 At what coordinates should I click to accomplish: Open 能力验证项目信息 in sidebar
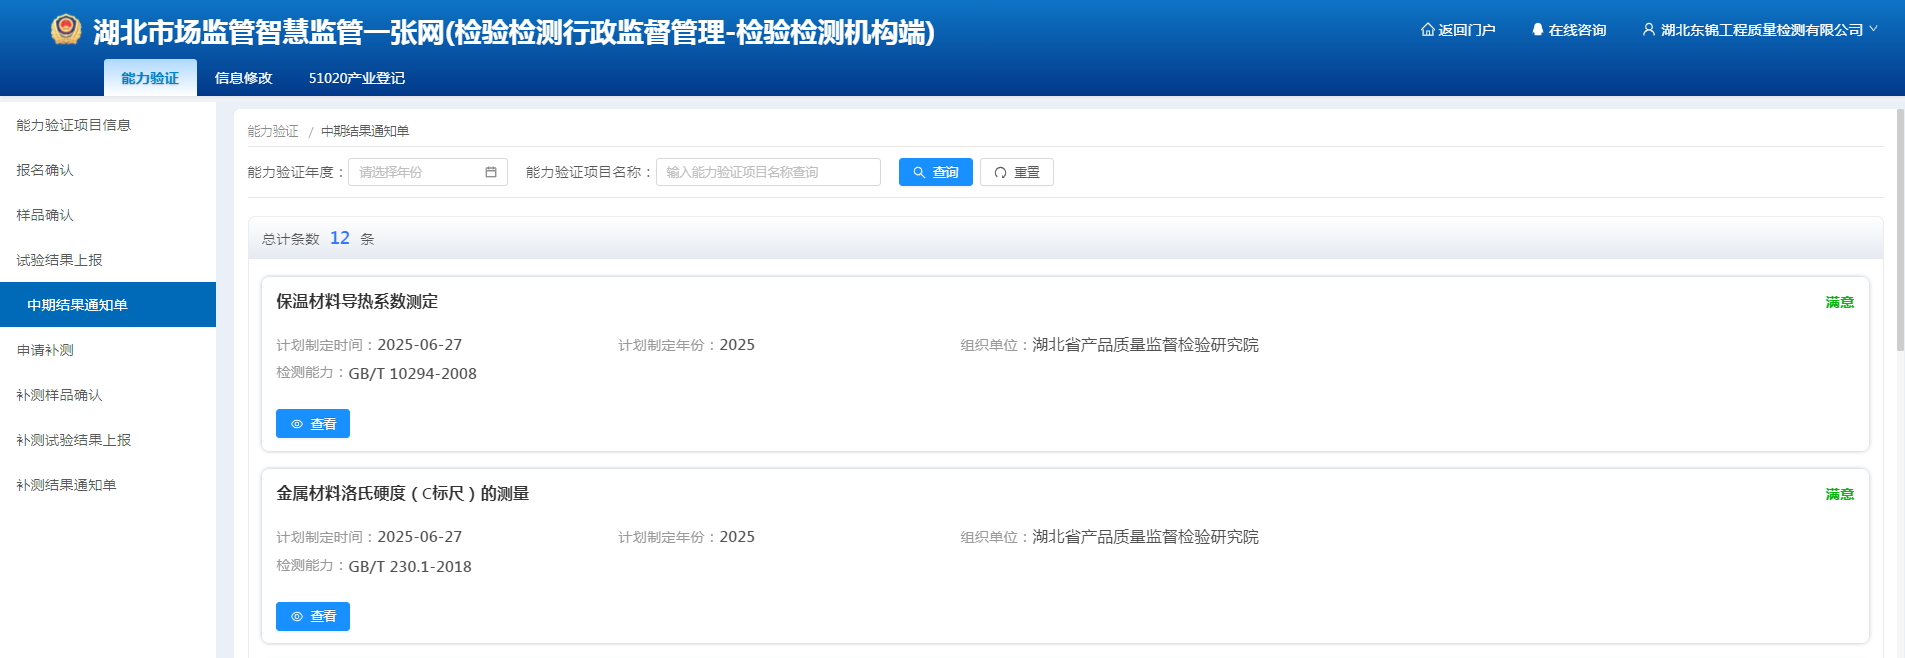pos(74,125)
